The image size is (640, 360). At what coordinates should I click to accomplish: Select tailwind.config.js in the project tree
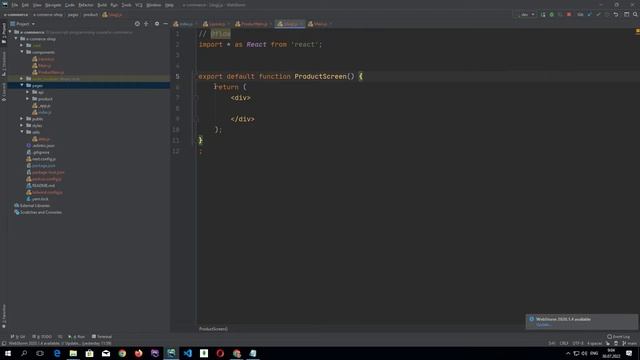pos(47,192)
